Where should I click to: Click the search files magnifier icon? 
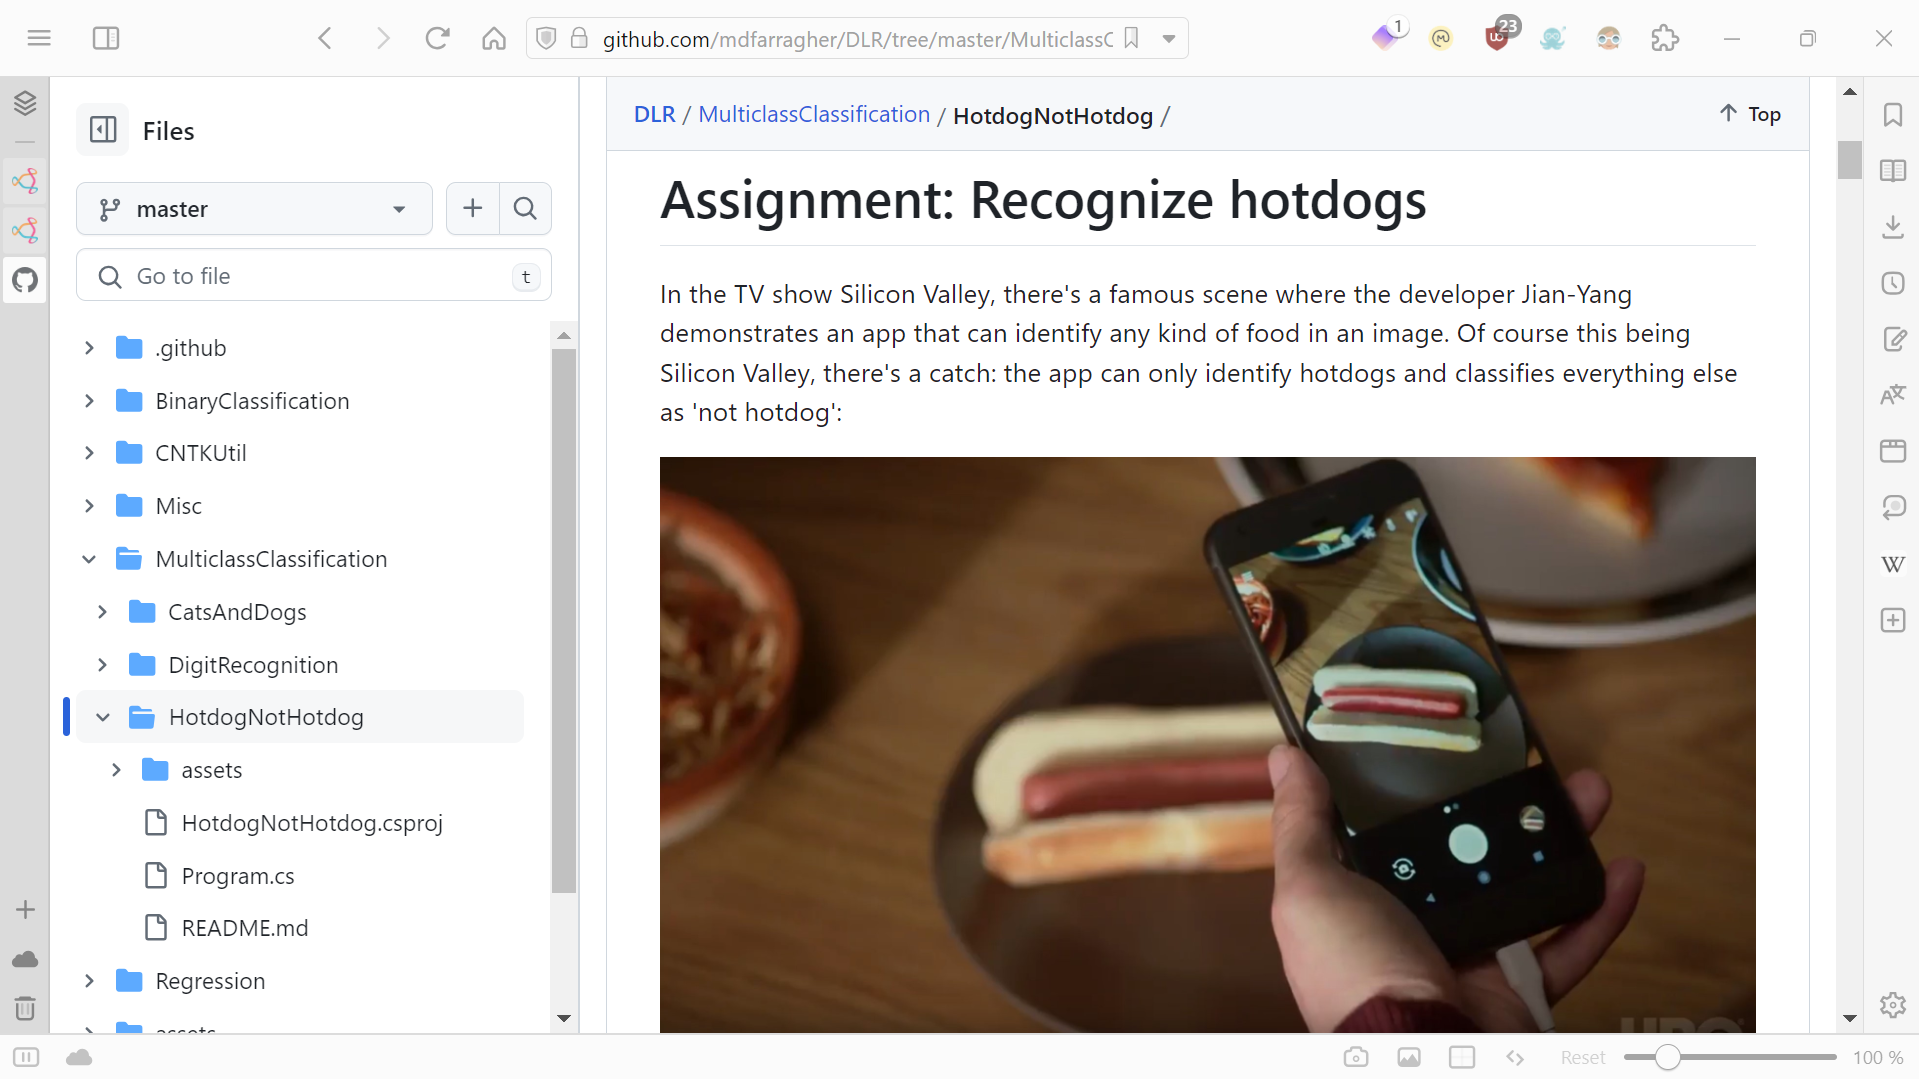pyautogui.click(x=525, y=209)
